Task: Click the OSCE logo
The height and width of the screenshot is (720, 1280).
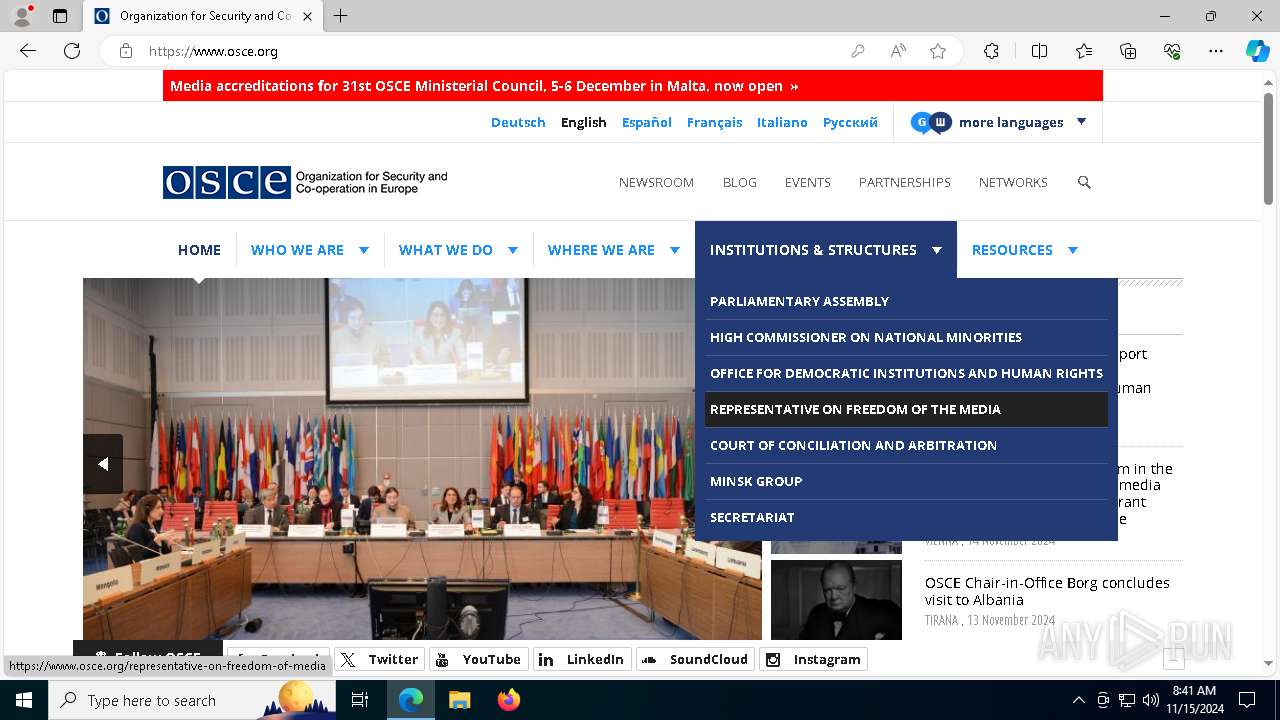Action: coord(305,182)
